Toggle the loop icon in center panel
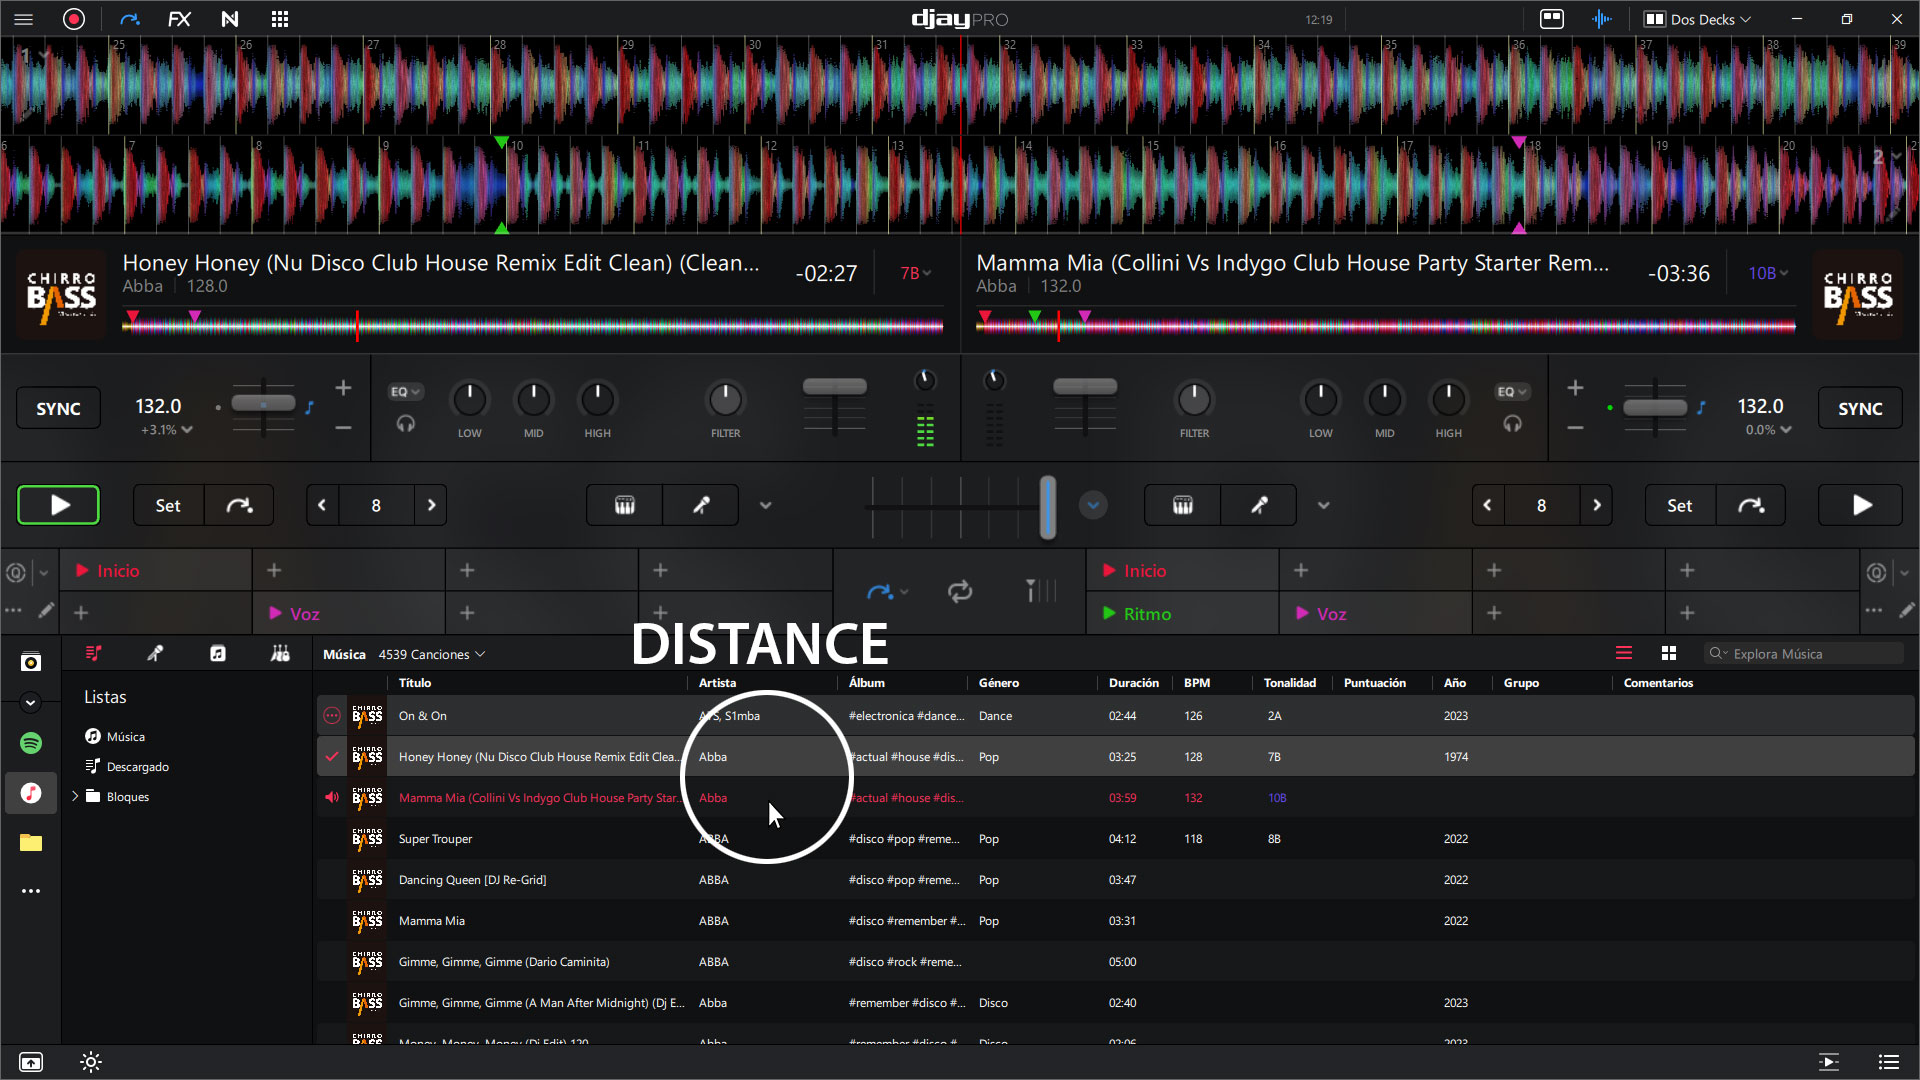This screenshot has width=1920, height=1080. pyautogui.click(x=960, y=592)
